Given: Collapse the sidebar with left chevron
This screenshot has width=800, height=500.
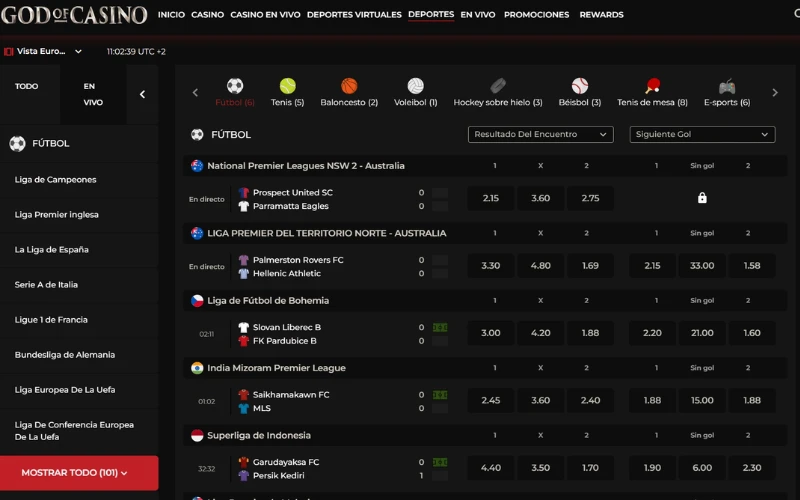Looking at the screenshot, I should click(142, 94).
